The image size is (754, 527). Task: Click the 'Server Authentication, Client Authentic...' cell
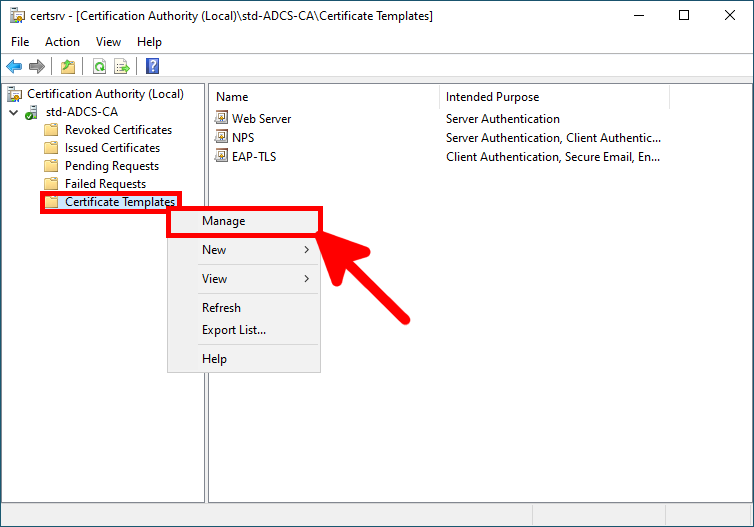[x=553, y=138]
